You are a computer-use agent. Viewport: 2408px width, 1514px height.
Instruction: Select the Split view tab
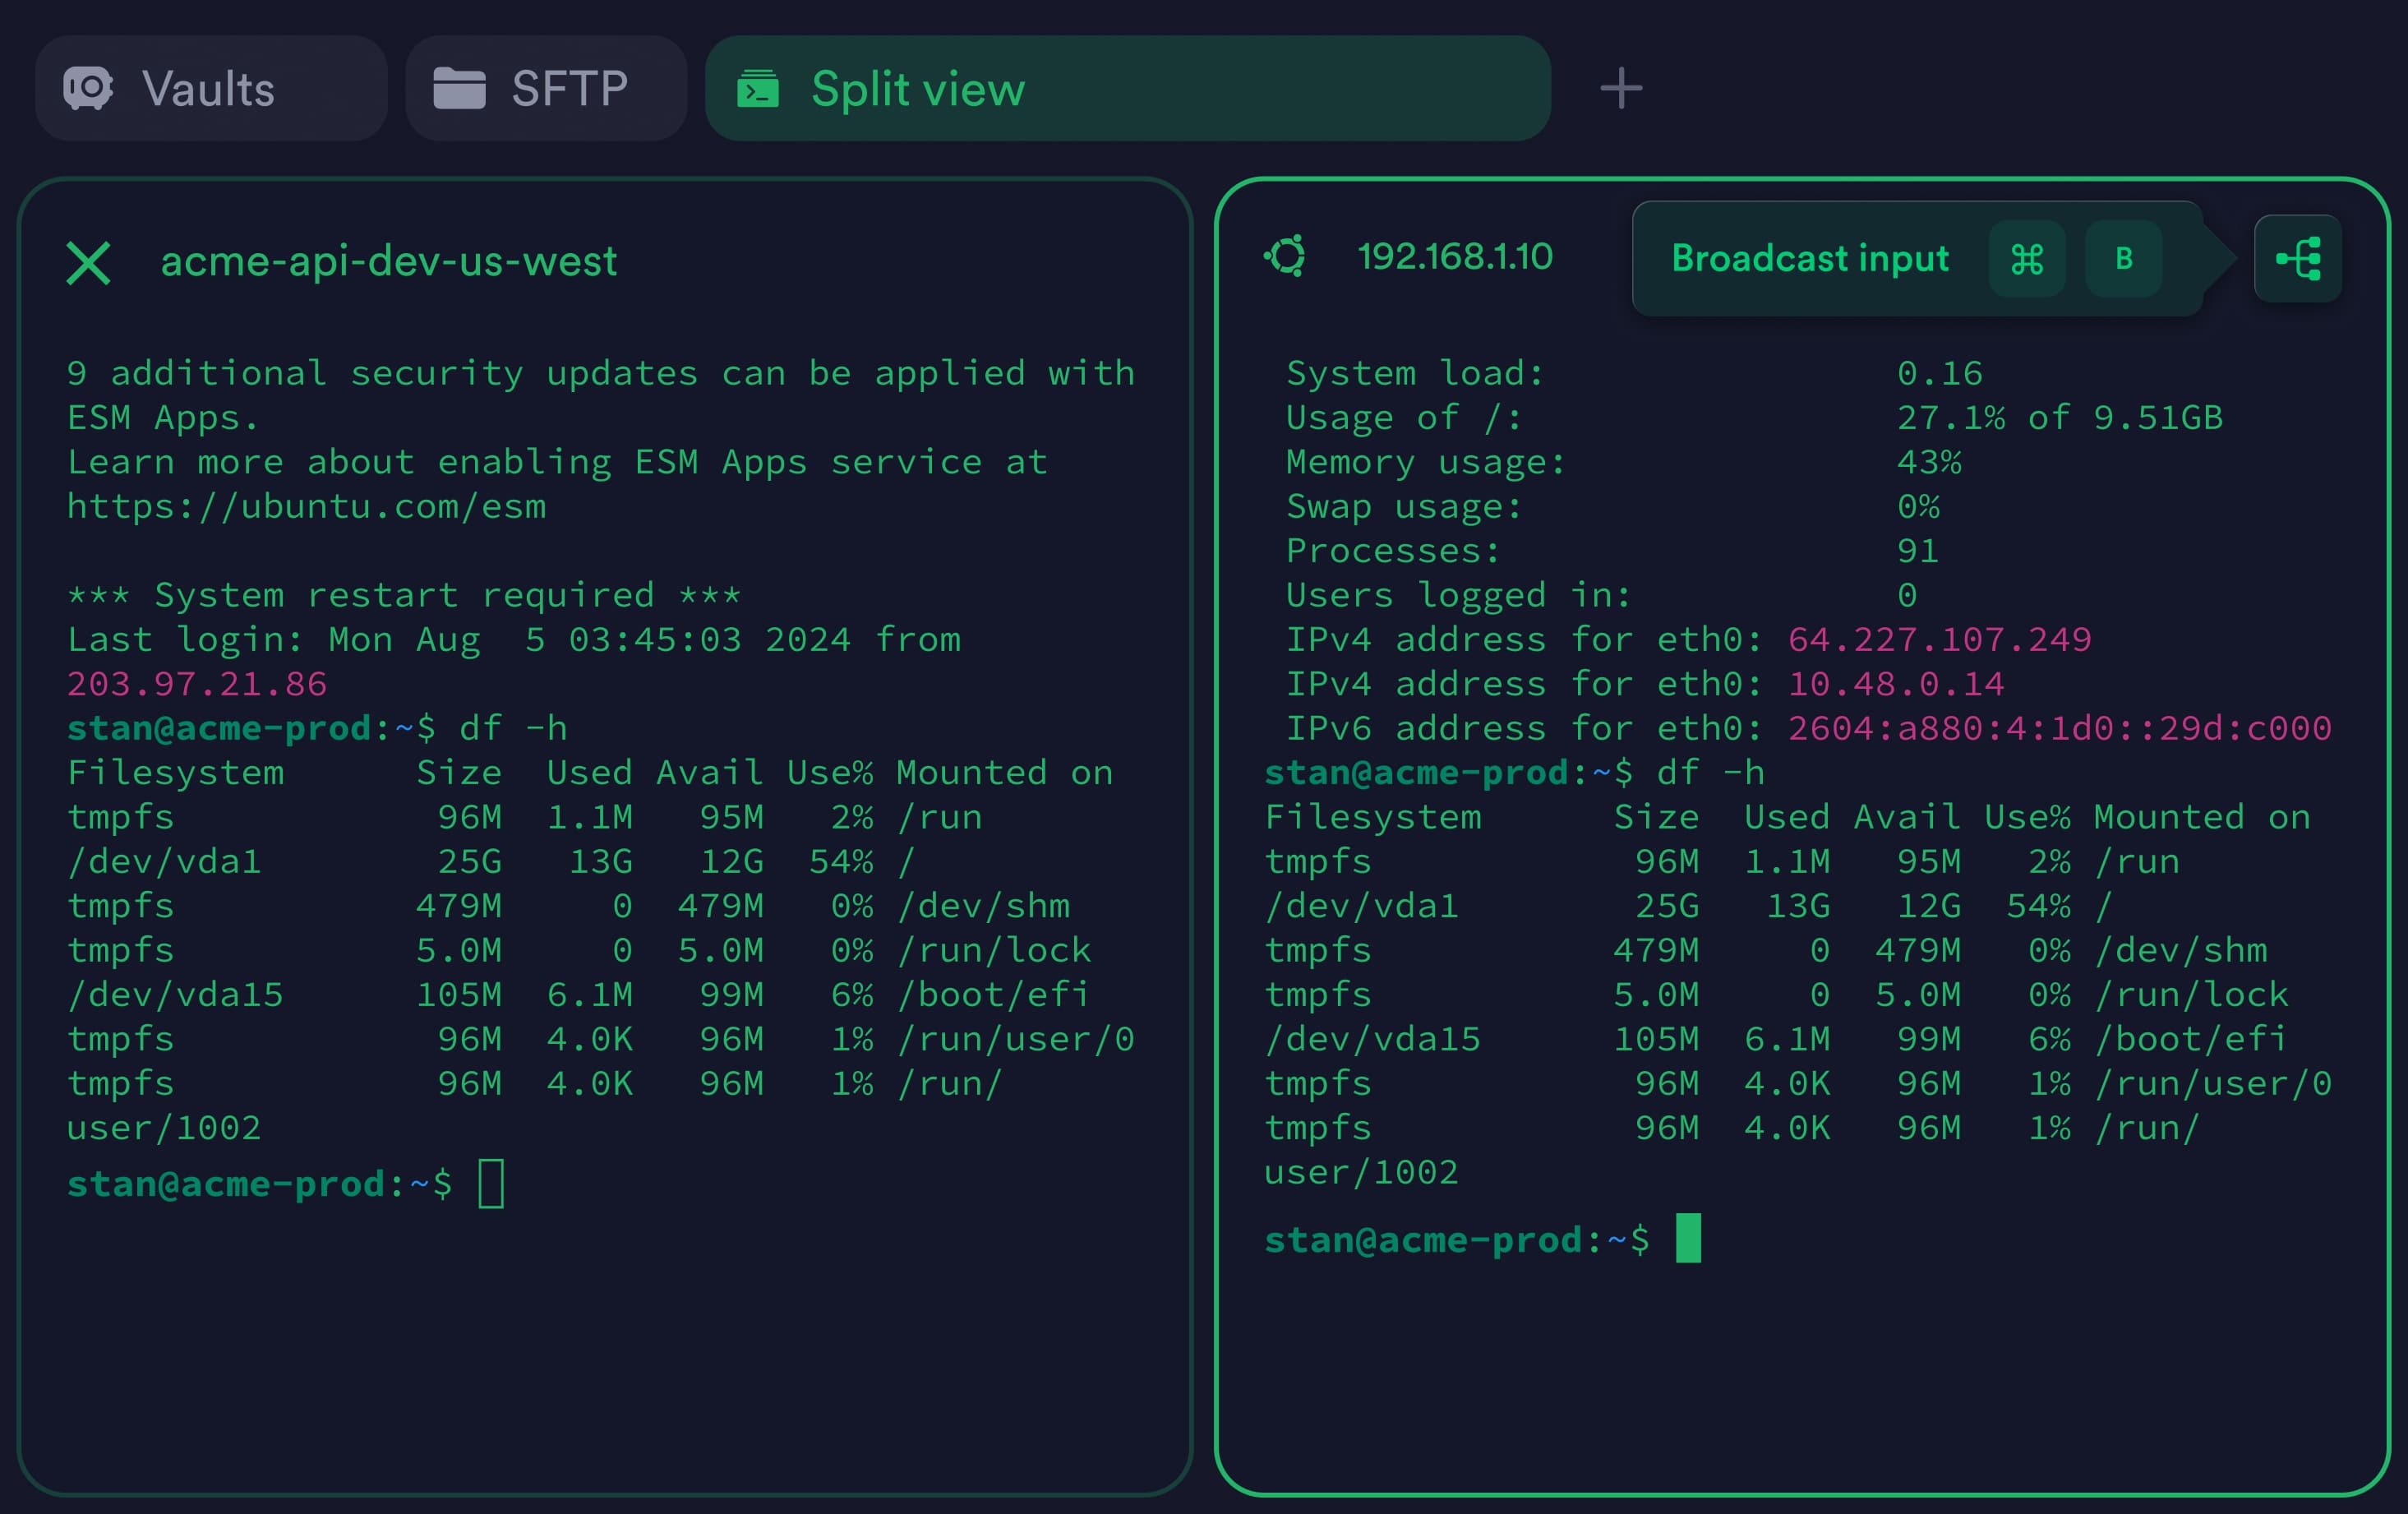[1128, 88]
